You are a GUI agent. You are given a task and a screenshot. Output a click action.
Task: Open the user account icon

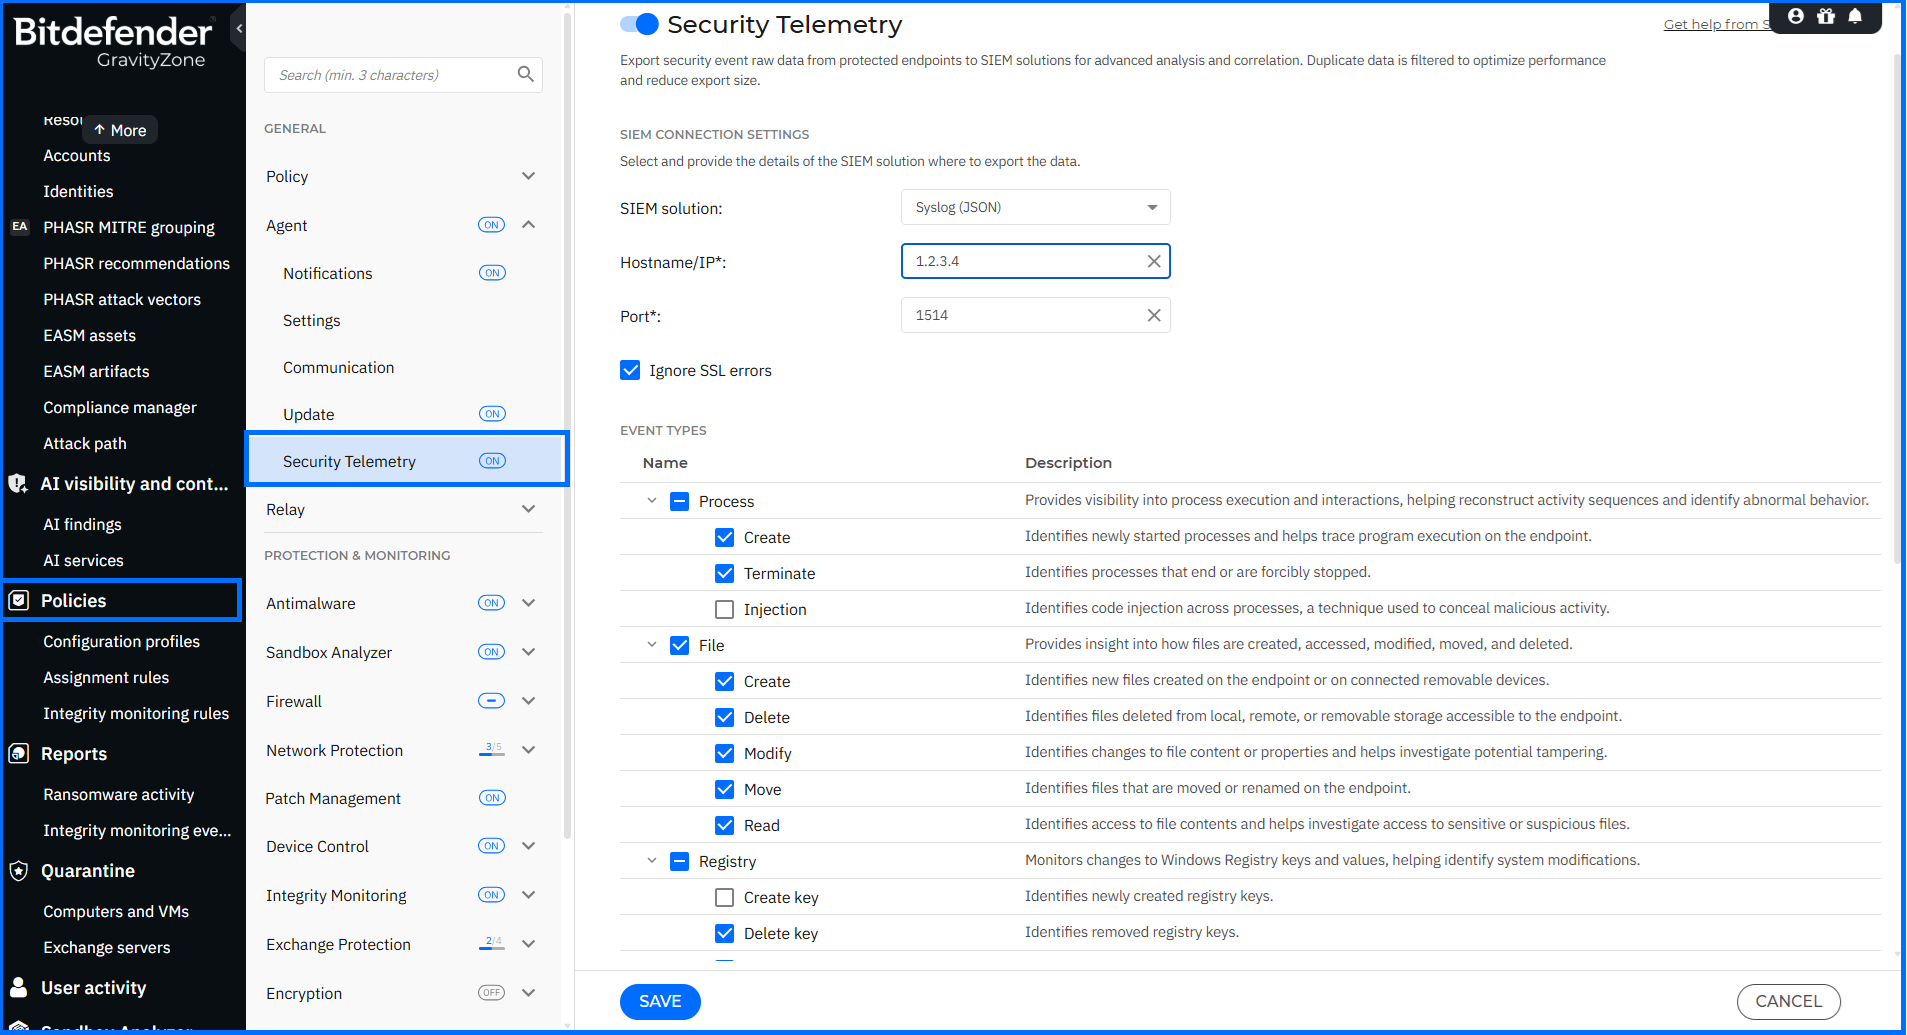pyautogui.click(x=1796, y=16)
